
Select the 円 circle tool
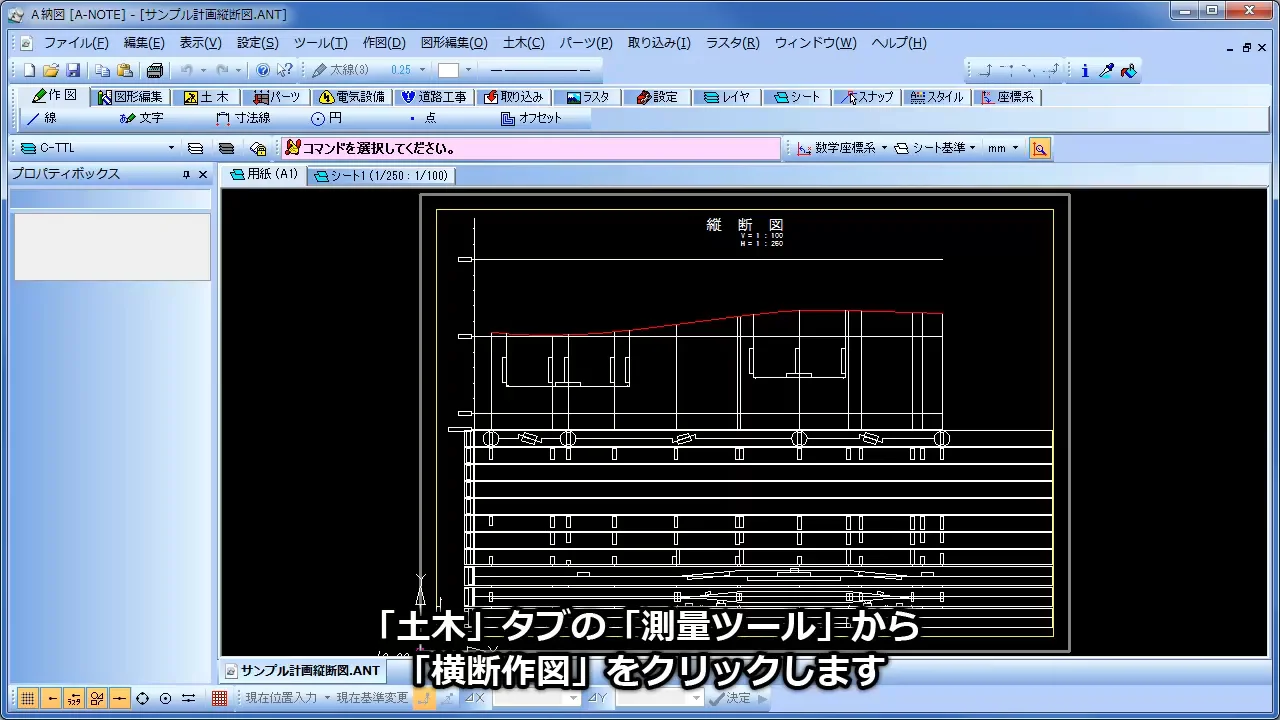pos(327,118)
